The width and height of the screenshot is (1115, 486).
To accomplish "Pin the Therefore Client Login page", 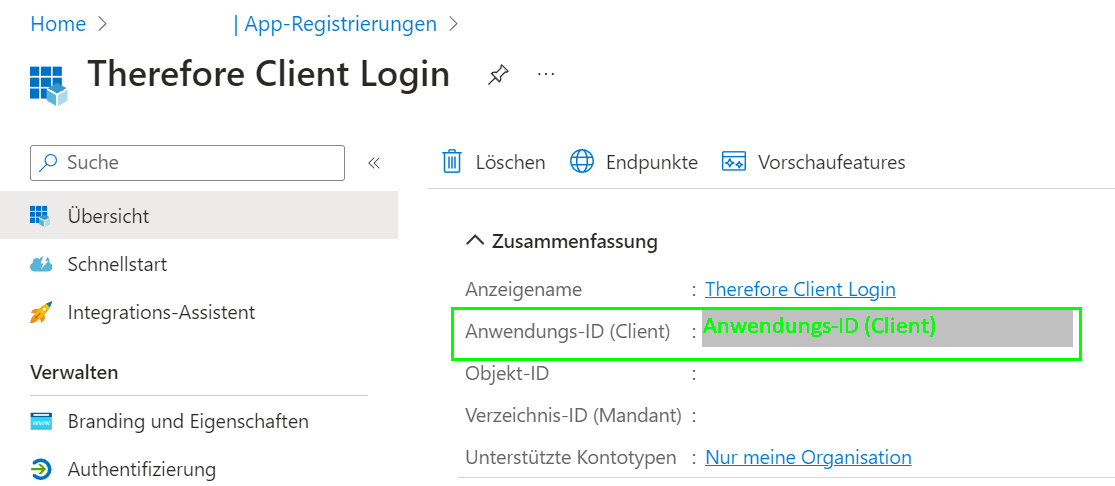I will (498, 74).
